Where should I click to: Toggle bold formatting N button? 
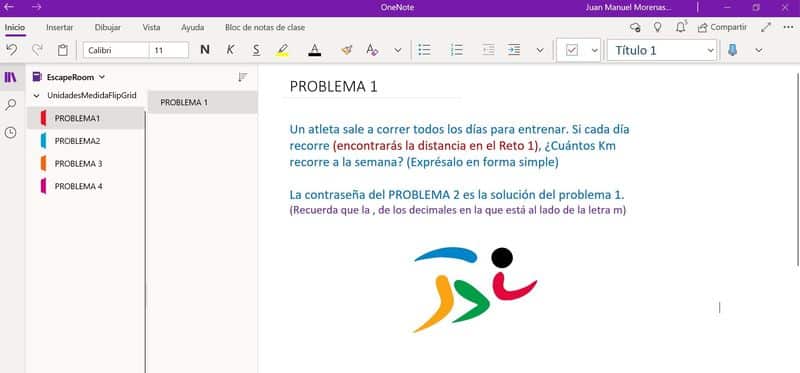pyautogui.click(x=205, y=50)
